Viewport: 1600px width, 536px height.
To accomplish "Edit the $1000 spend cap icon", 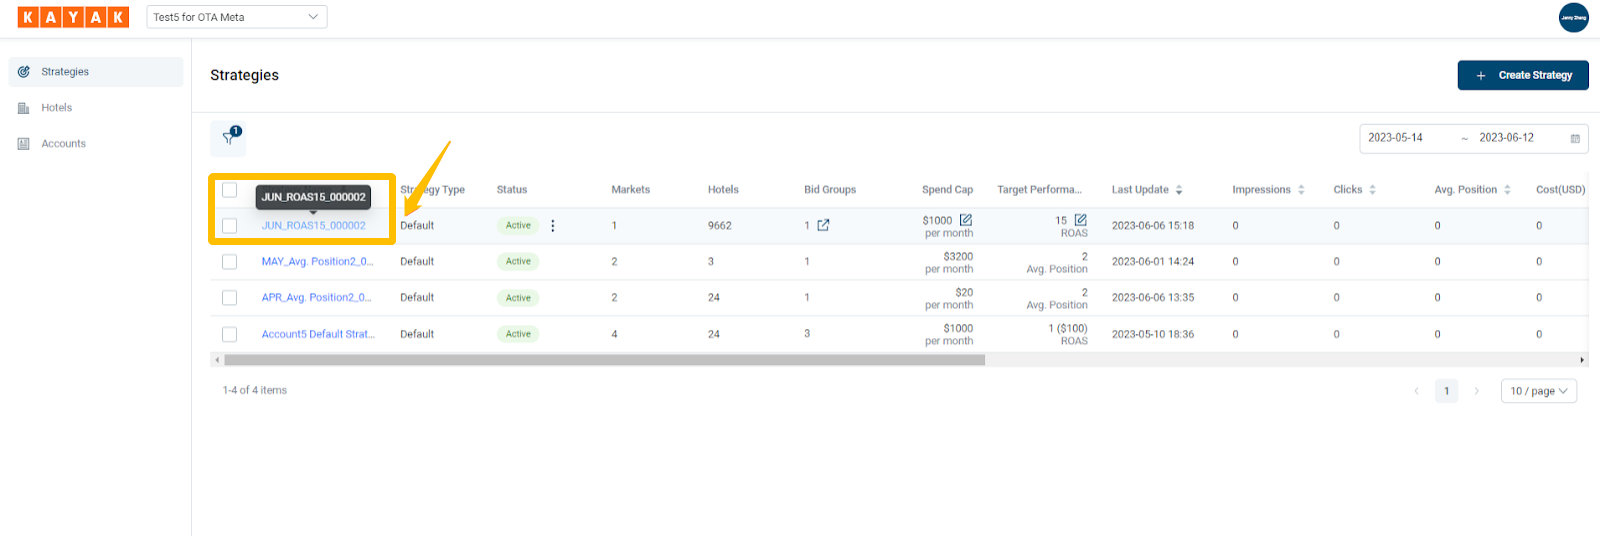I will click(x=966, y=220).
